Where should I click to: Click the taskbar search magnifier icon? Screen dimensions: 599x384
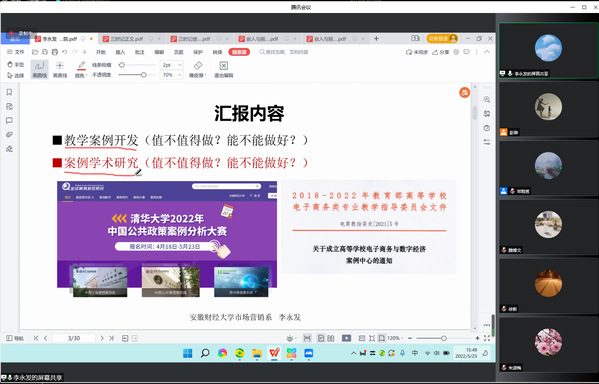point(205,353)
